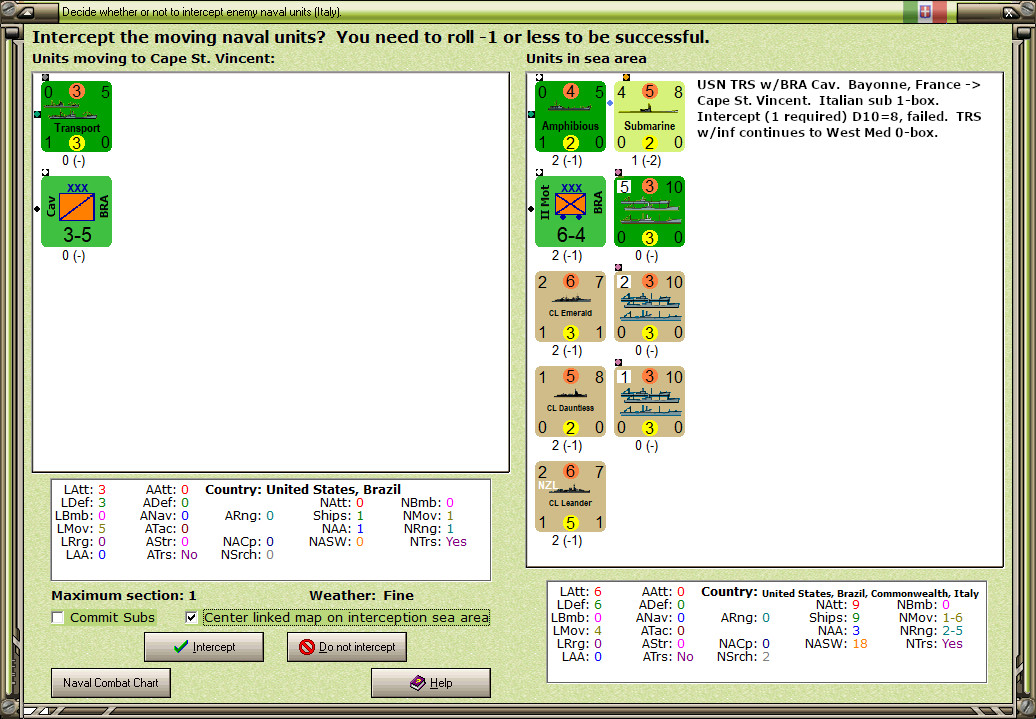Select the Italian Submarine counter
This screenshot has width=1036, height=719.
pos(649,117)
